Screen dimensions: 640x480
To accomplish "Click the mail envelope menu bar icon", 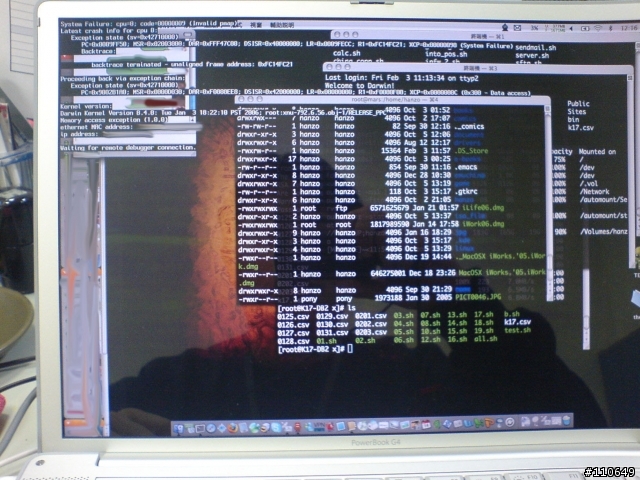I will pyautogui.click(x=517, y=28).
